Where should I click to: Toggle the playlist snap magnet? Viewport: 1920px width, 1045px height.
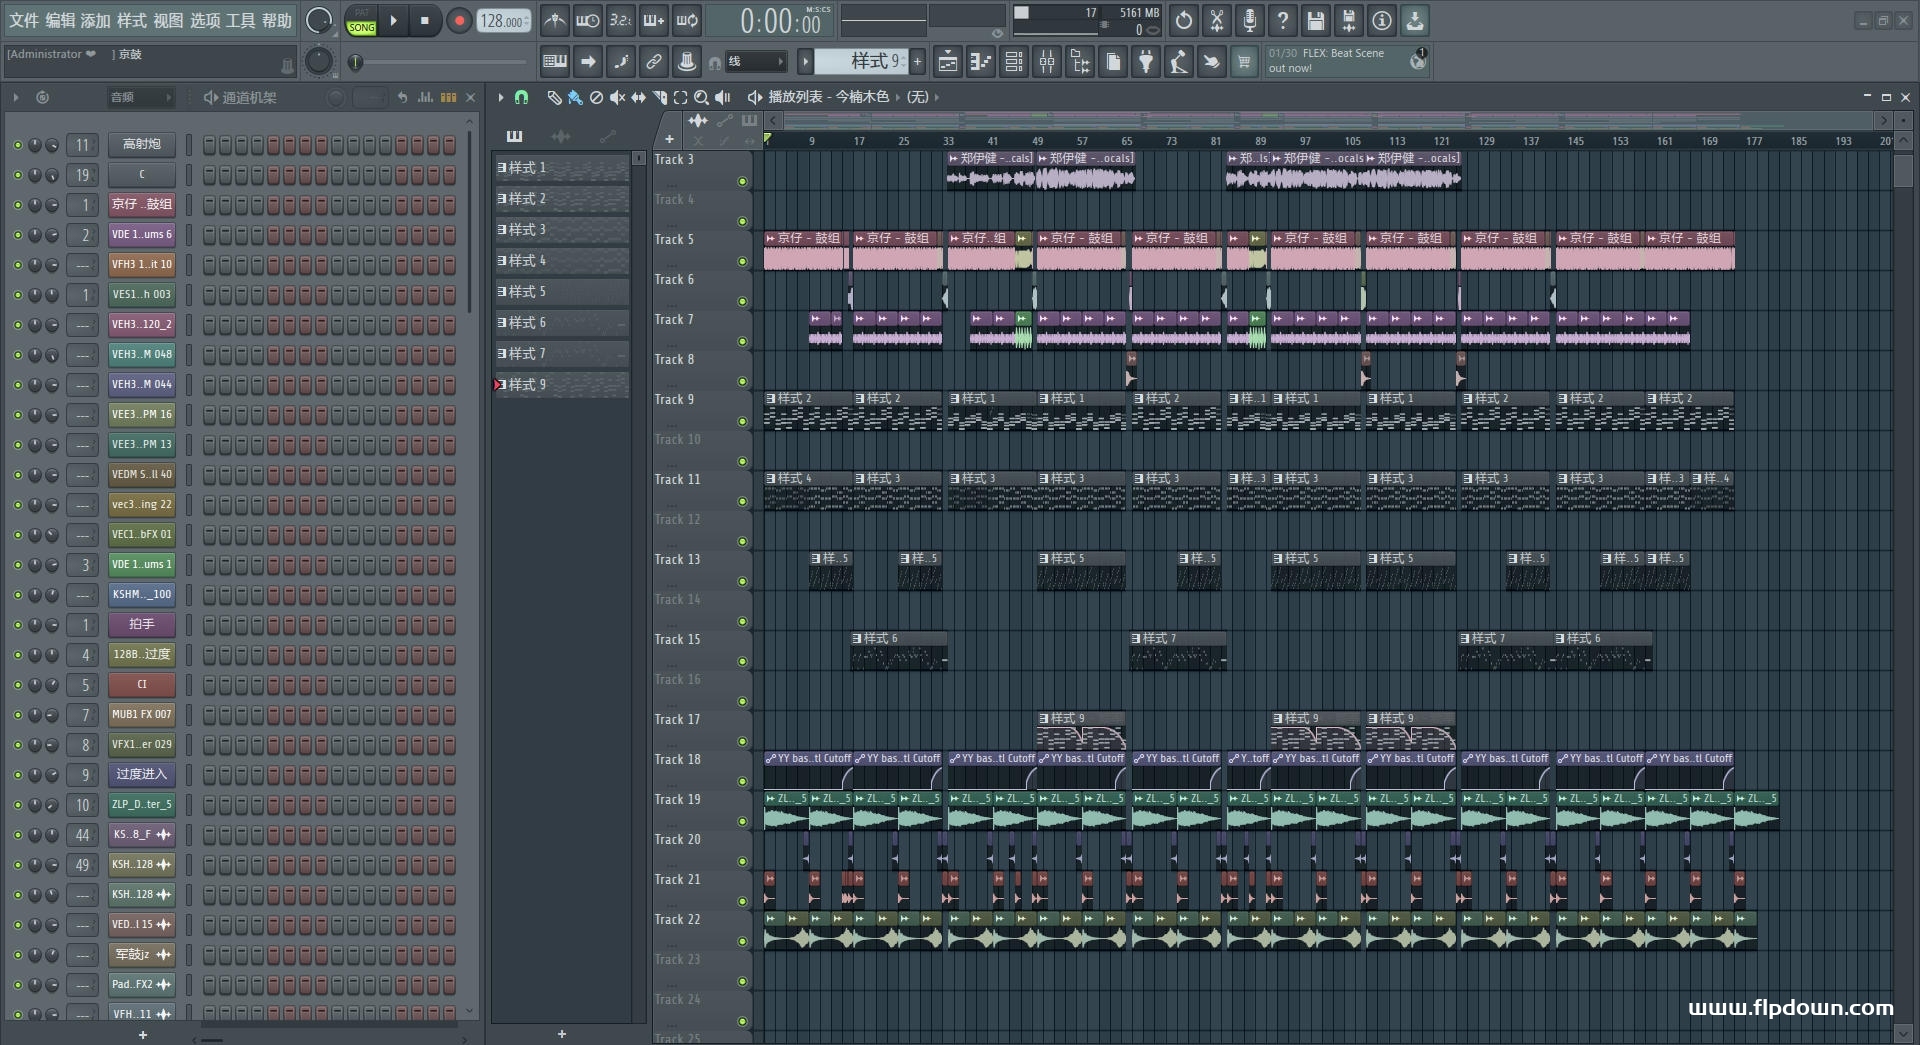point(521,97)
